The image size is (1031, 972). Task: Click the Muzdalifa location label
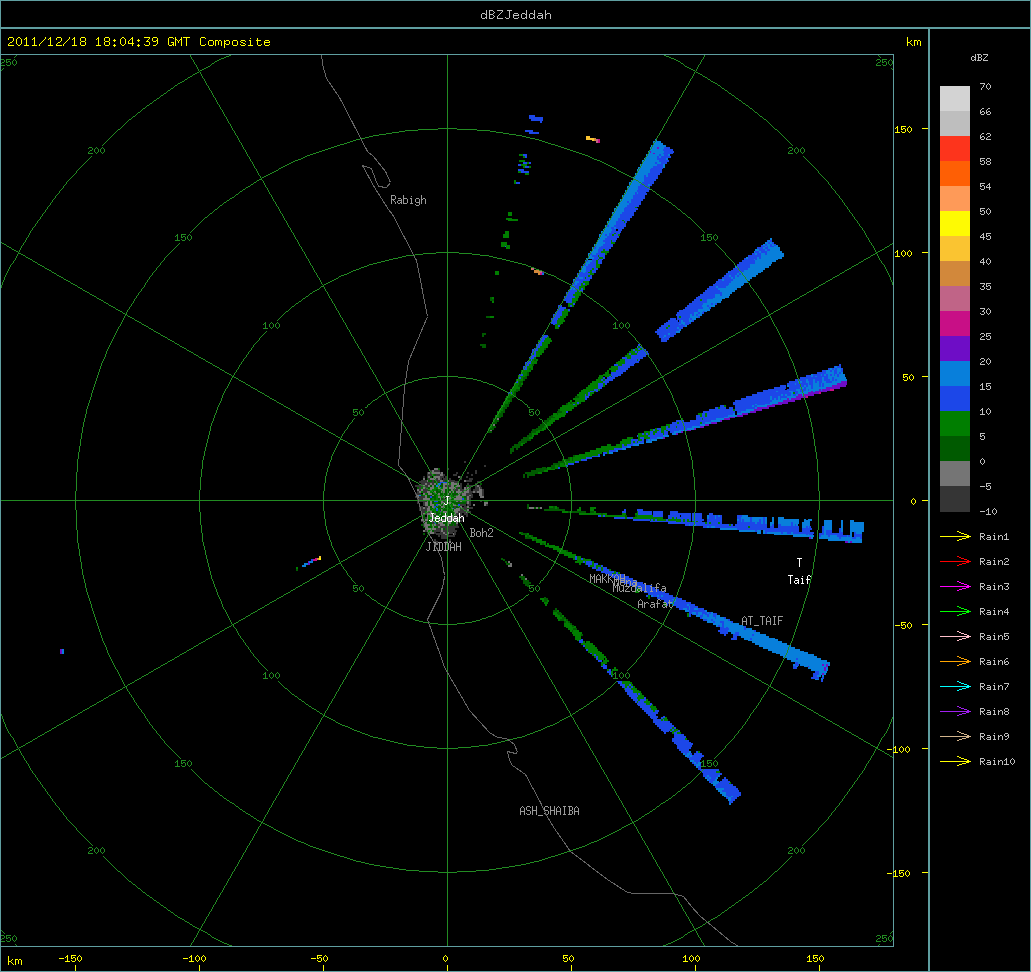pos(639,588)
